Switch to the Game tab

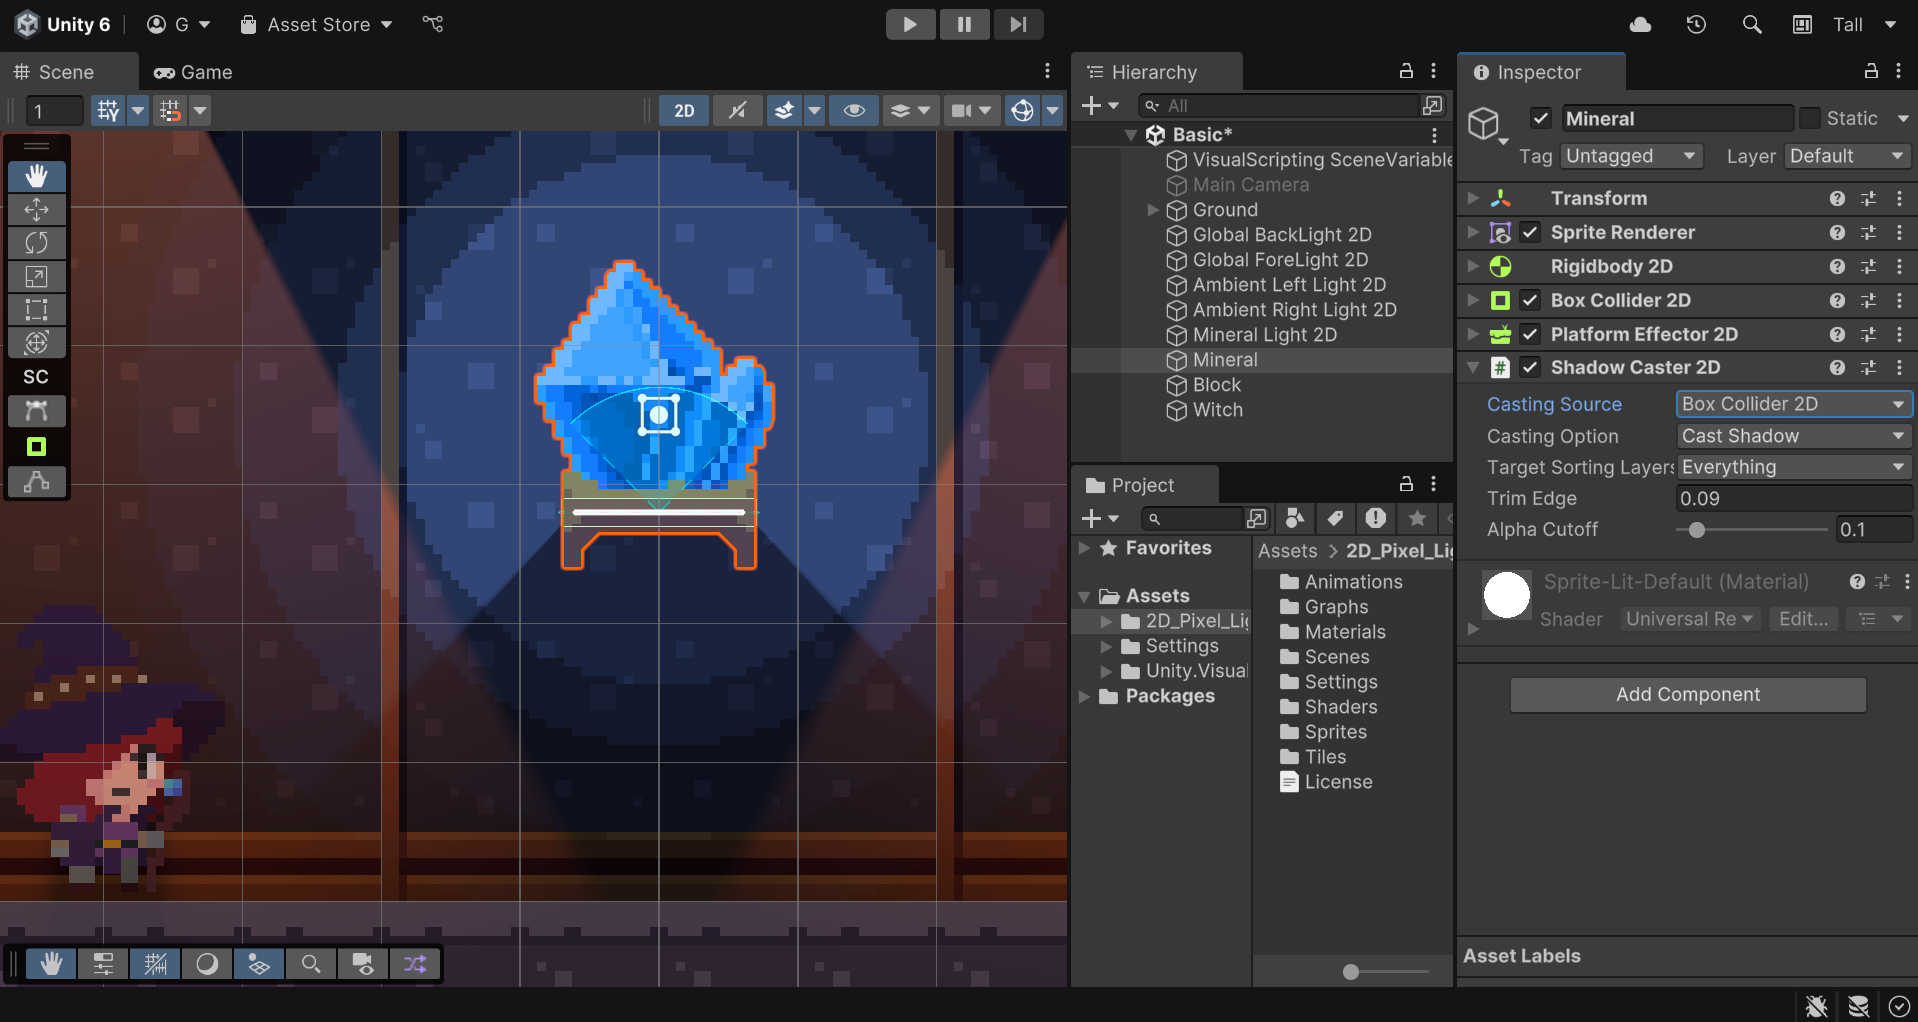pyautogui.click(x=193, y=72)
